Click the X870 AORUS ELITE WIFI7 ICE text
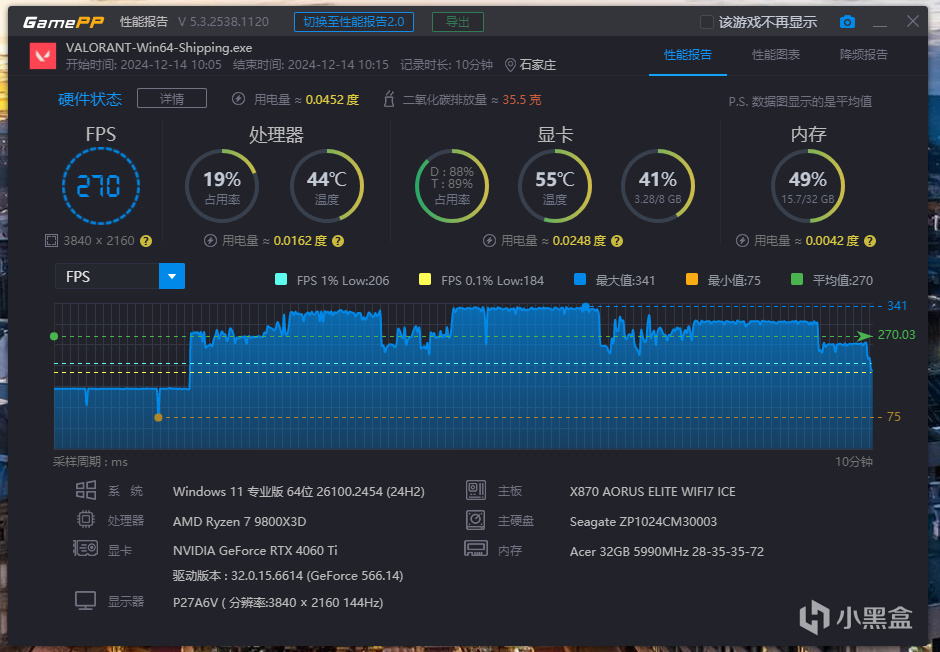The height and width of the screenshot is (652, 940). 652,492
